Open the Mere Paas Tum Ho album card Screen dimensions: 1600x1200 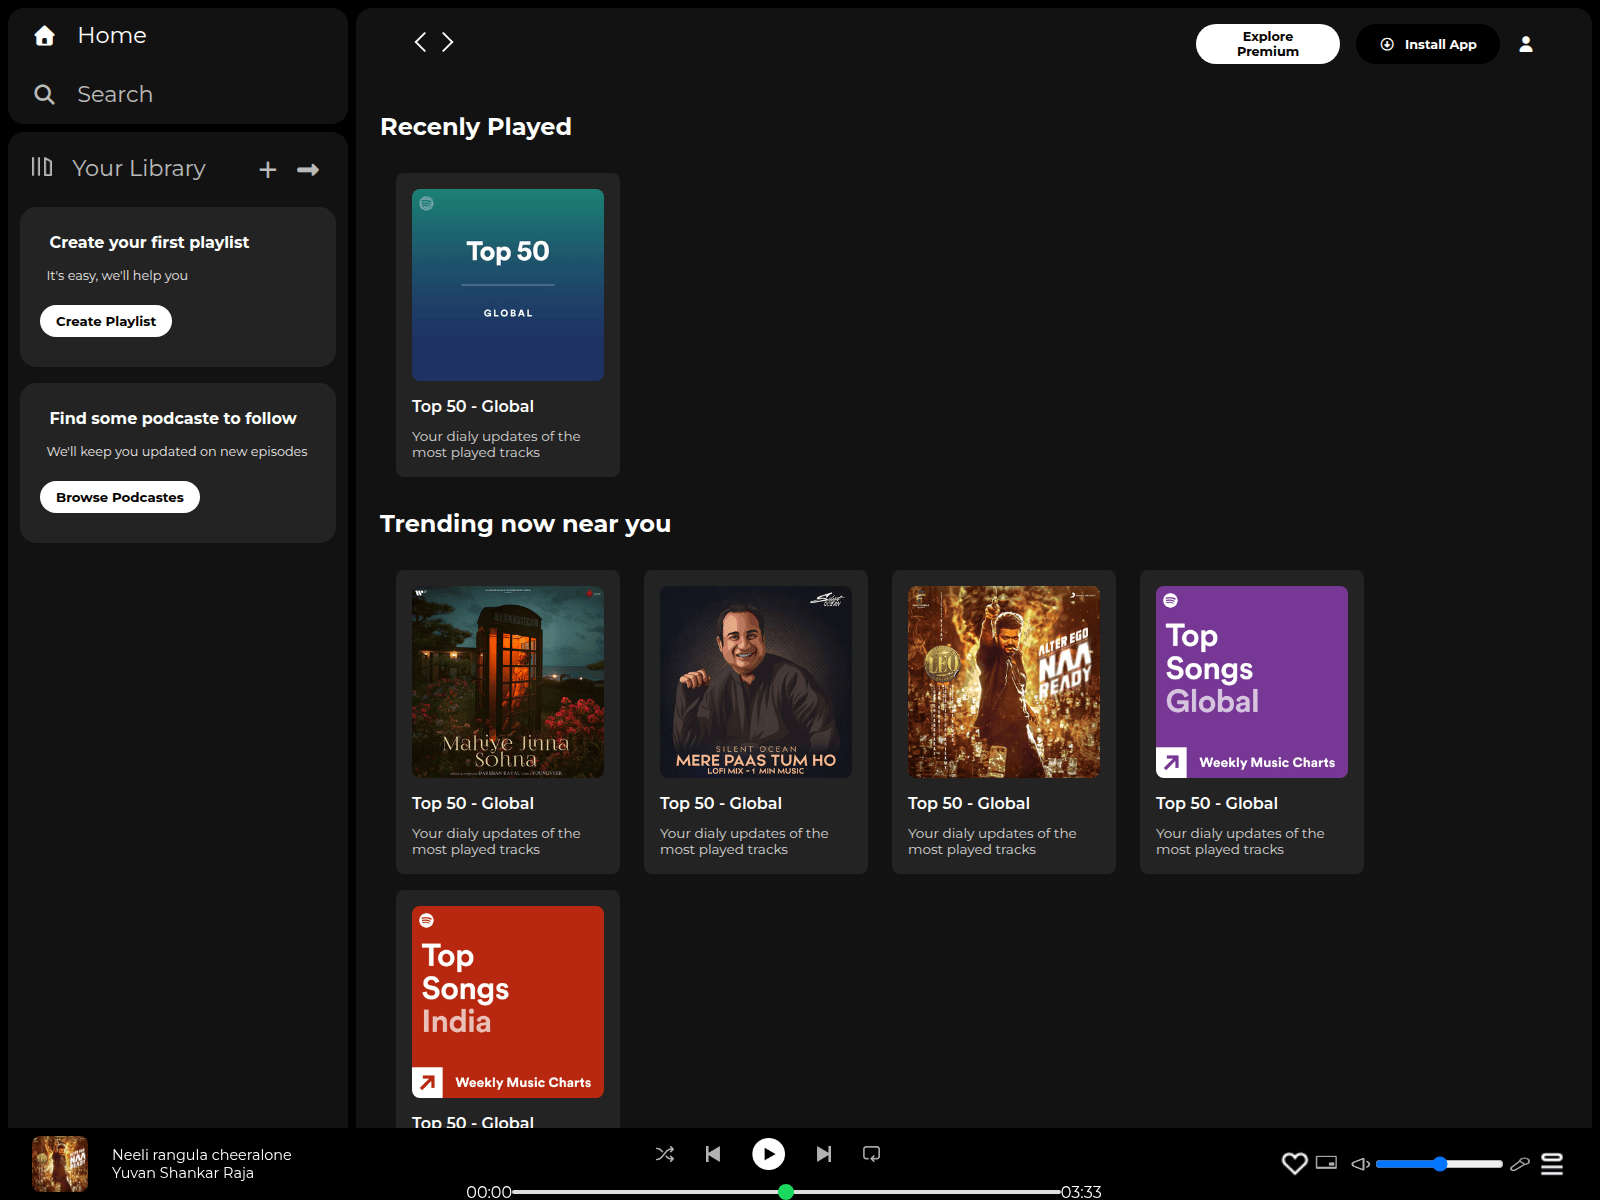point(756,722)
